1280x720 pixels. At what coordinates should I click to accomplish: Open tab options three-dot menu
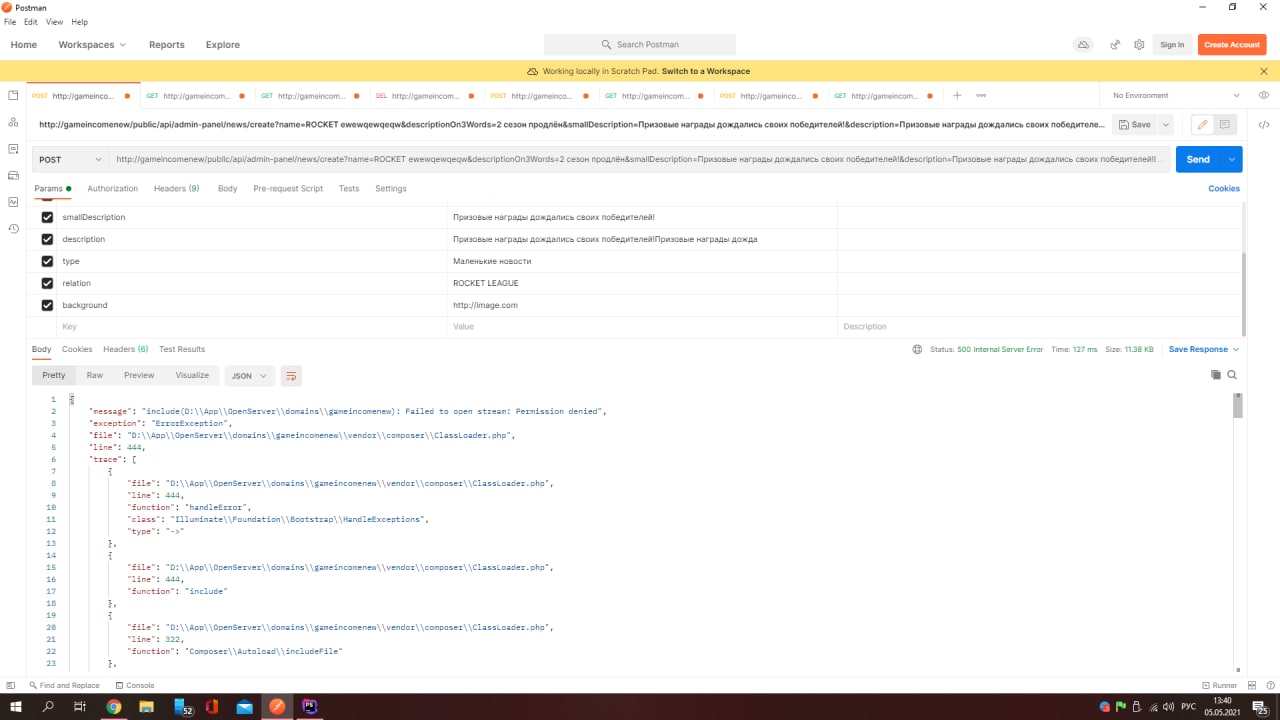981,96
